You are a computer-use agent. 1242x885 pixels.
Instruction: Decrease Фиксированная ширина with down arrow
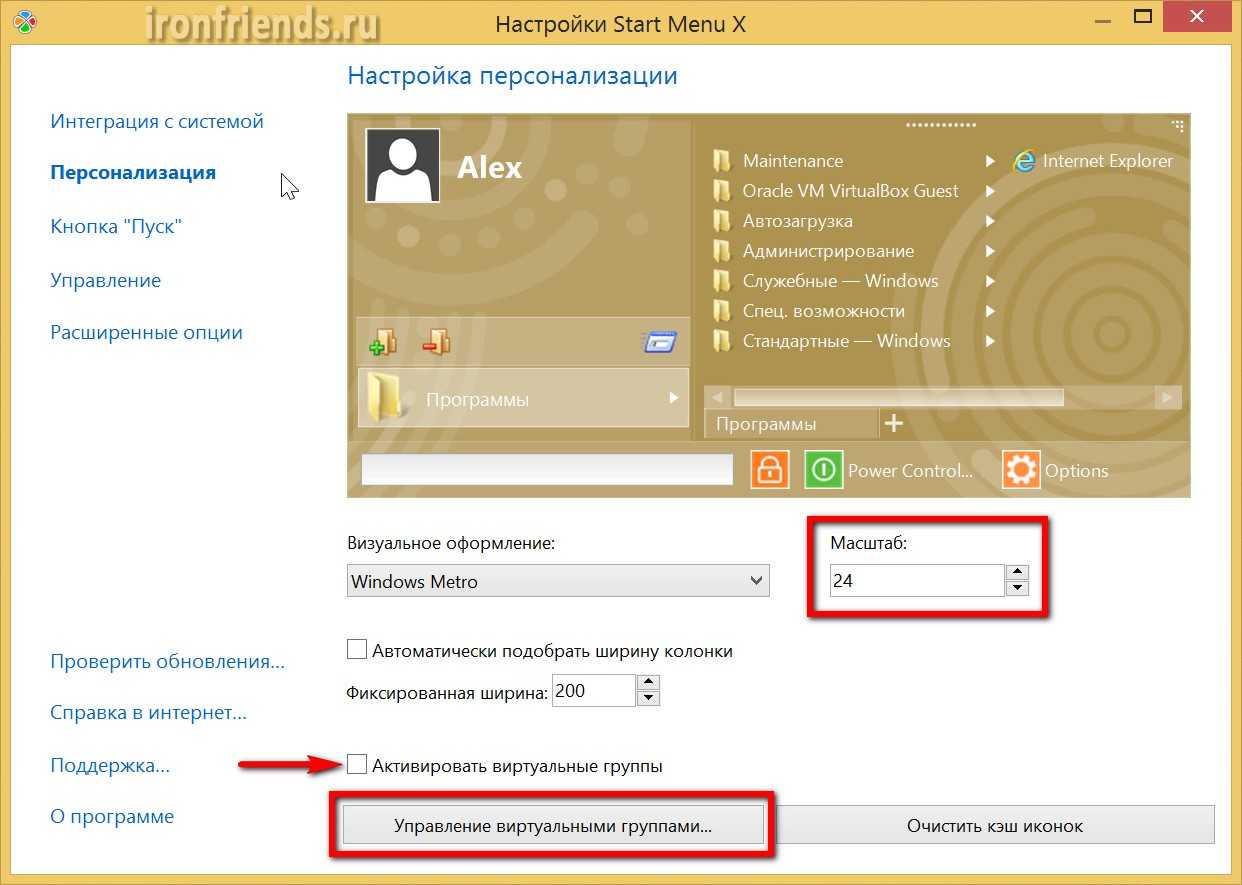[649, 699]
